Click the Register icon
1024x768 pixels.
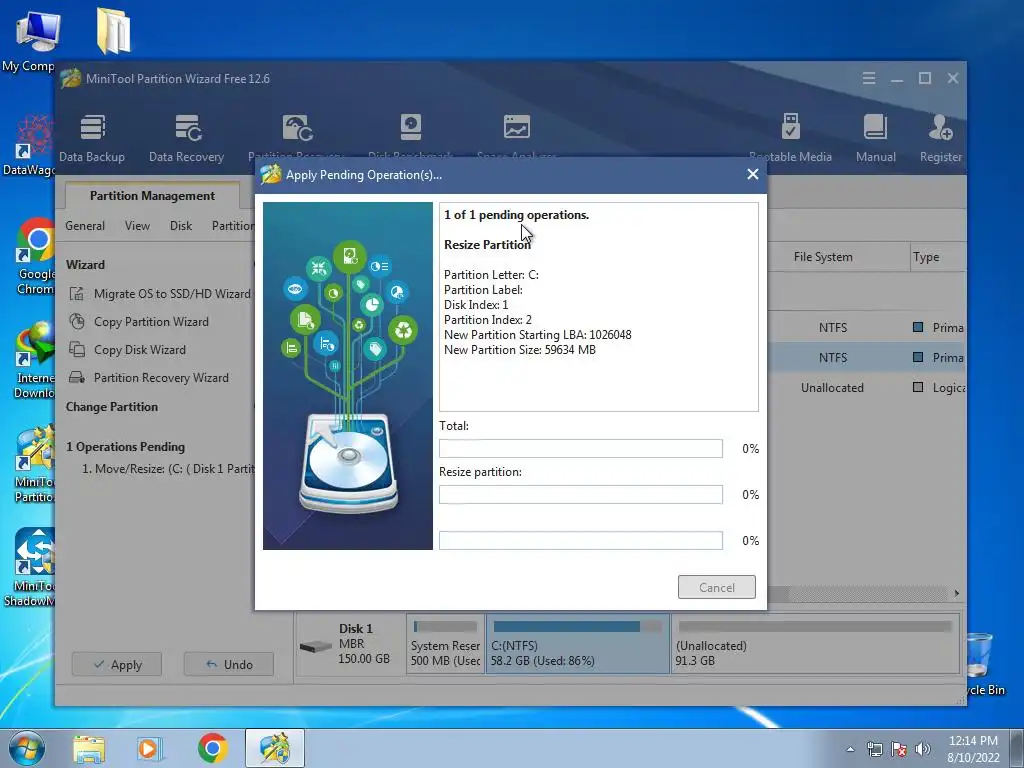940,138
